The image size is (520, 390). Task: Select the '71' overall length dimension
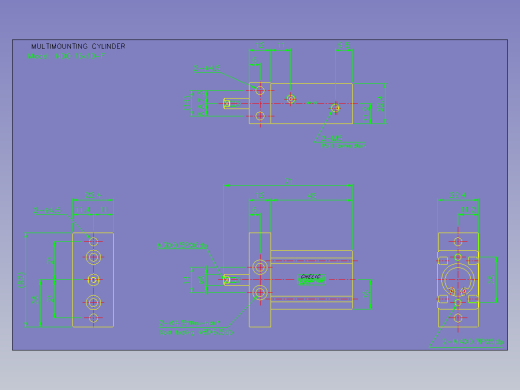pyautogui.click(x=289, y=181)
